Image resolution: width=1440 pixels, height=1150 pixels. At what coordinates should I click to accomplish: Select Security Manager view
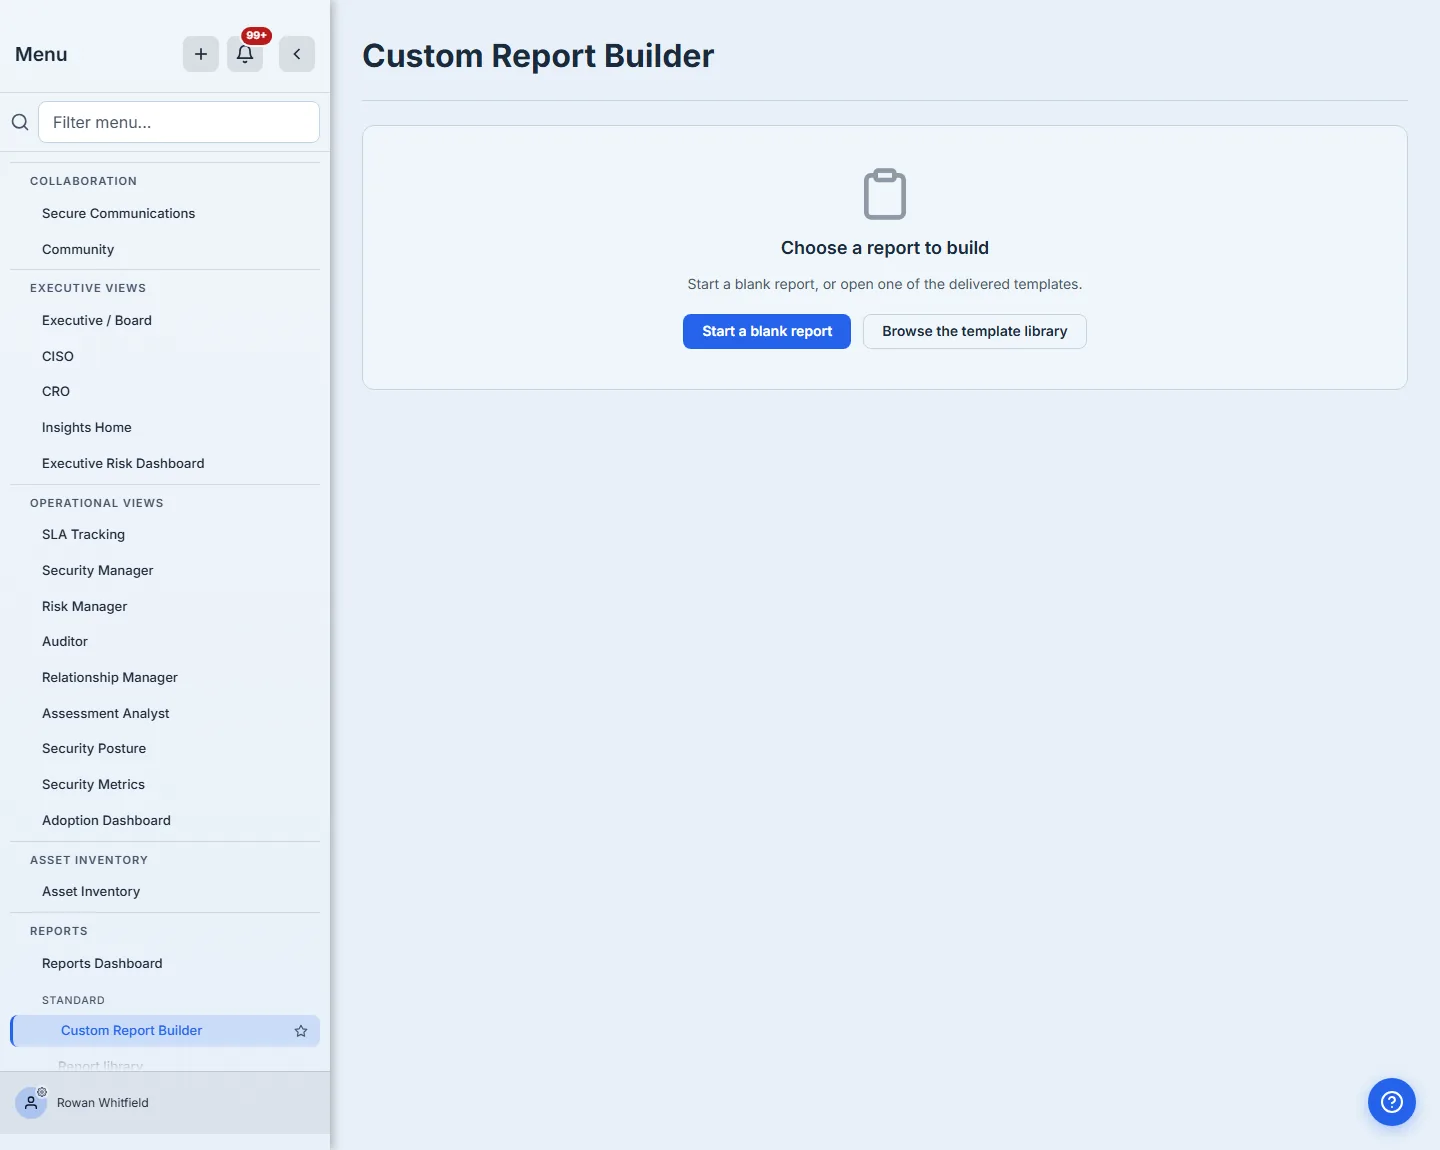(165, 570)
